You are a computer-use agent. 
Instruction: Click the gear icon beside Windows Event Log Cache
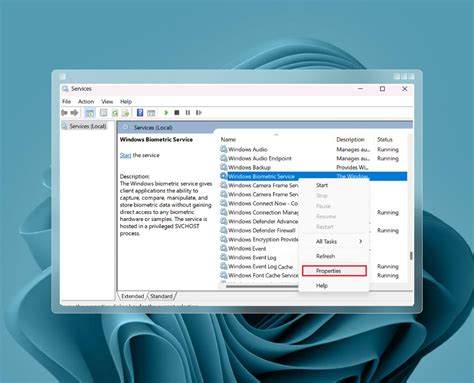coord(224,266)
